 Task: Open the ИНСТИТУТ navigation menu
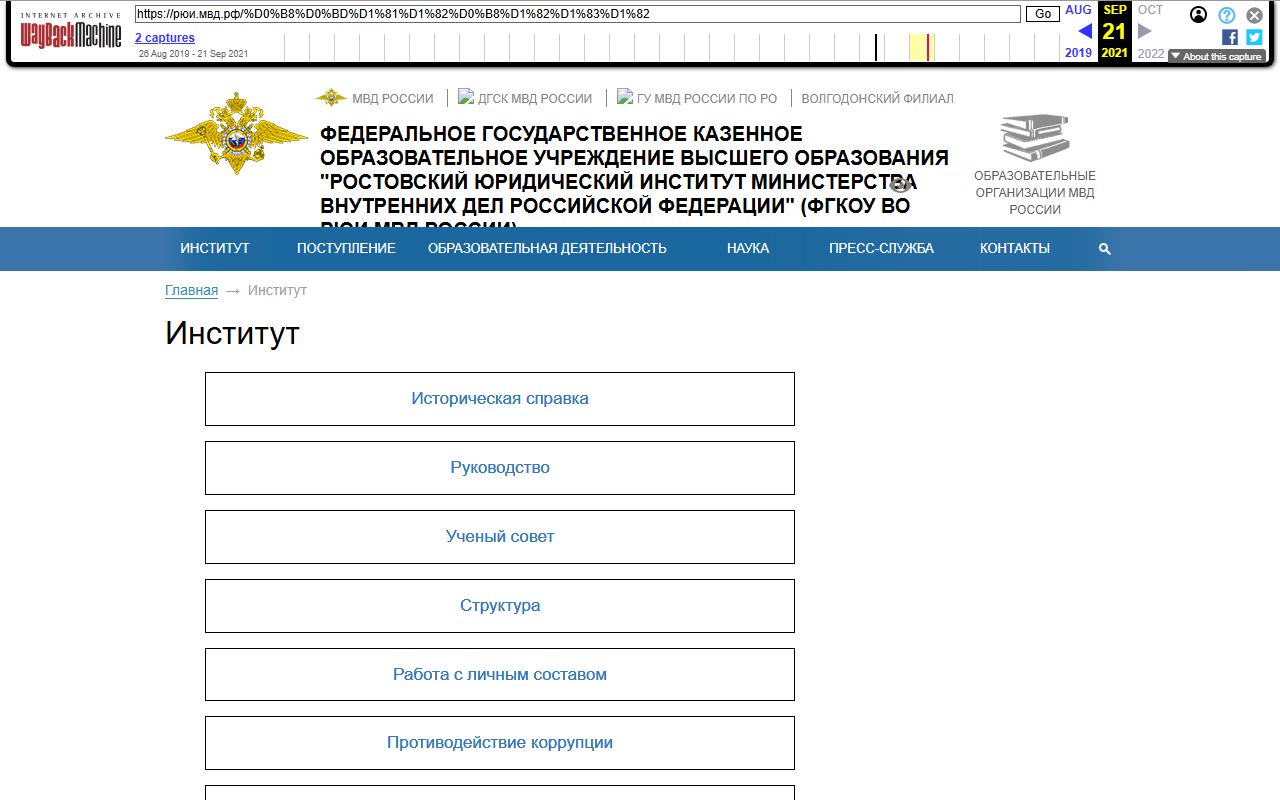(x=215, y=249)
